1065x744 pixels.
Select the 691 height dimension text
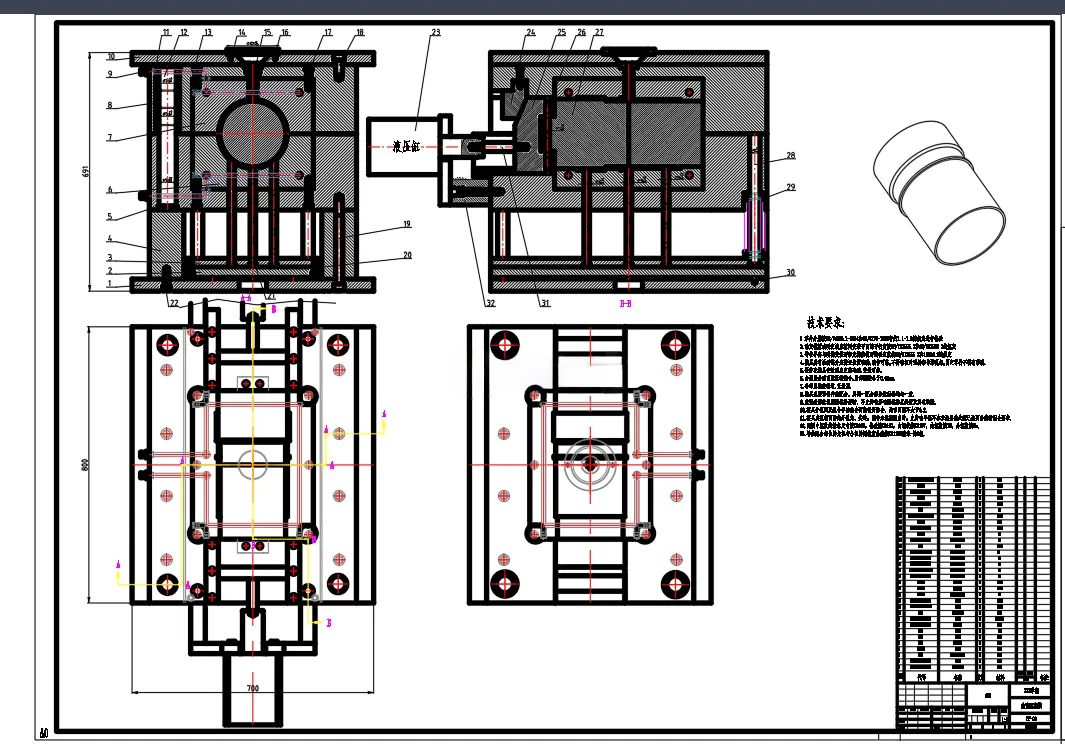[x=86, y=171]
